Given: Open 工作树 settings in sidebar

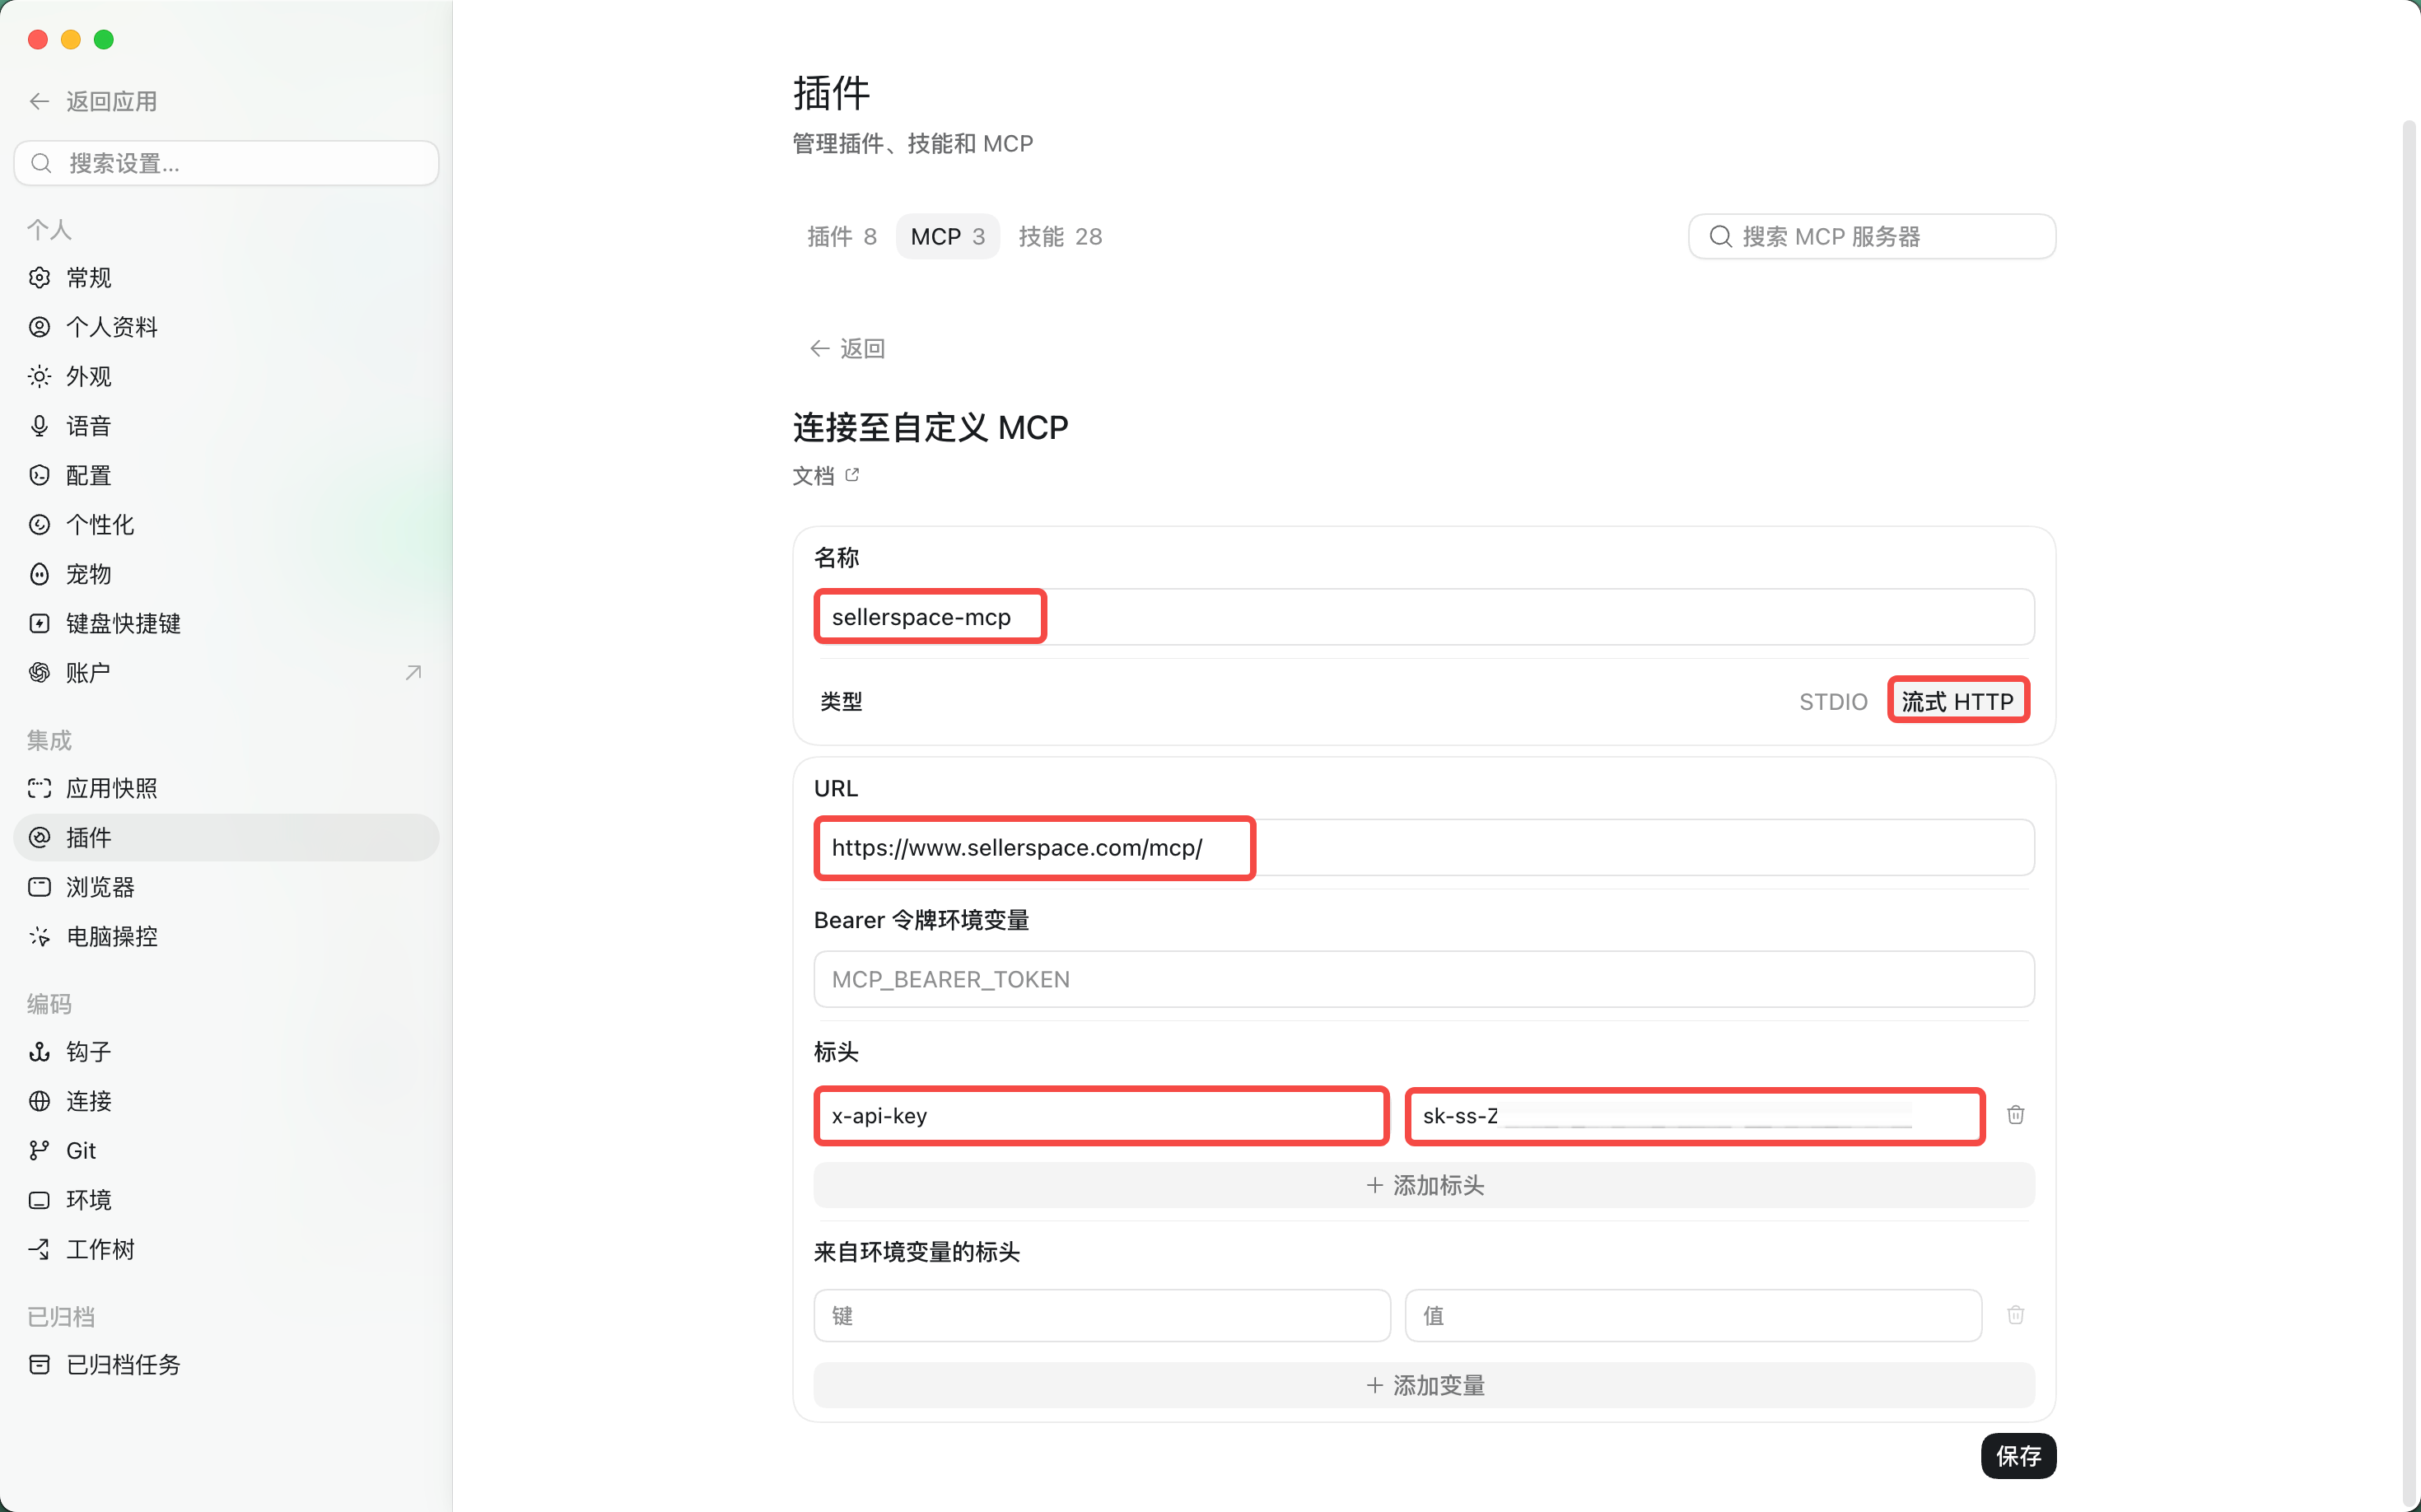Looking at the screenshot, I should (226, 1249).
